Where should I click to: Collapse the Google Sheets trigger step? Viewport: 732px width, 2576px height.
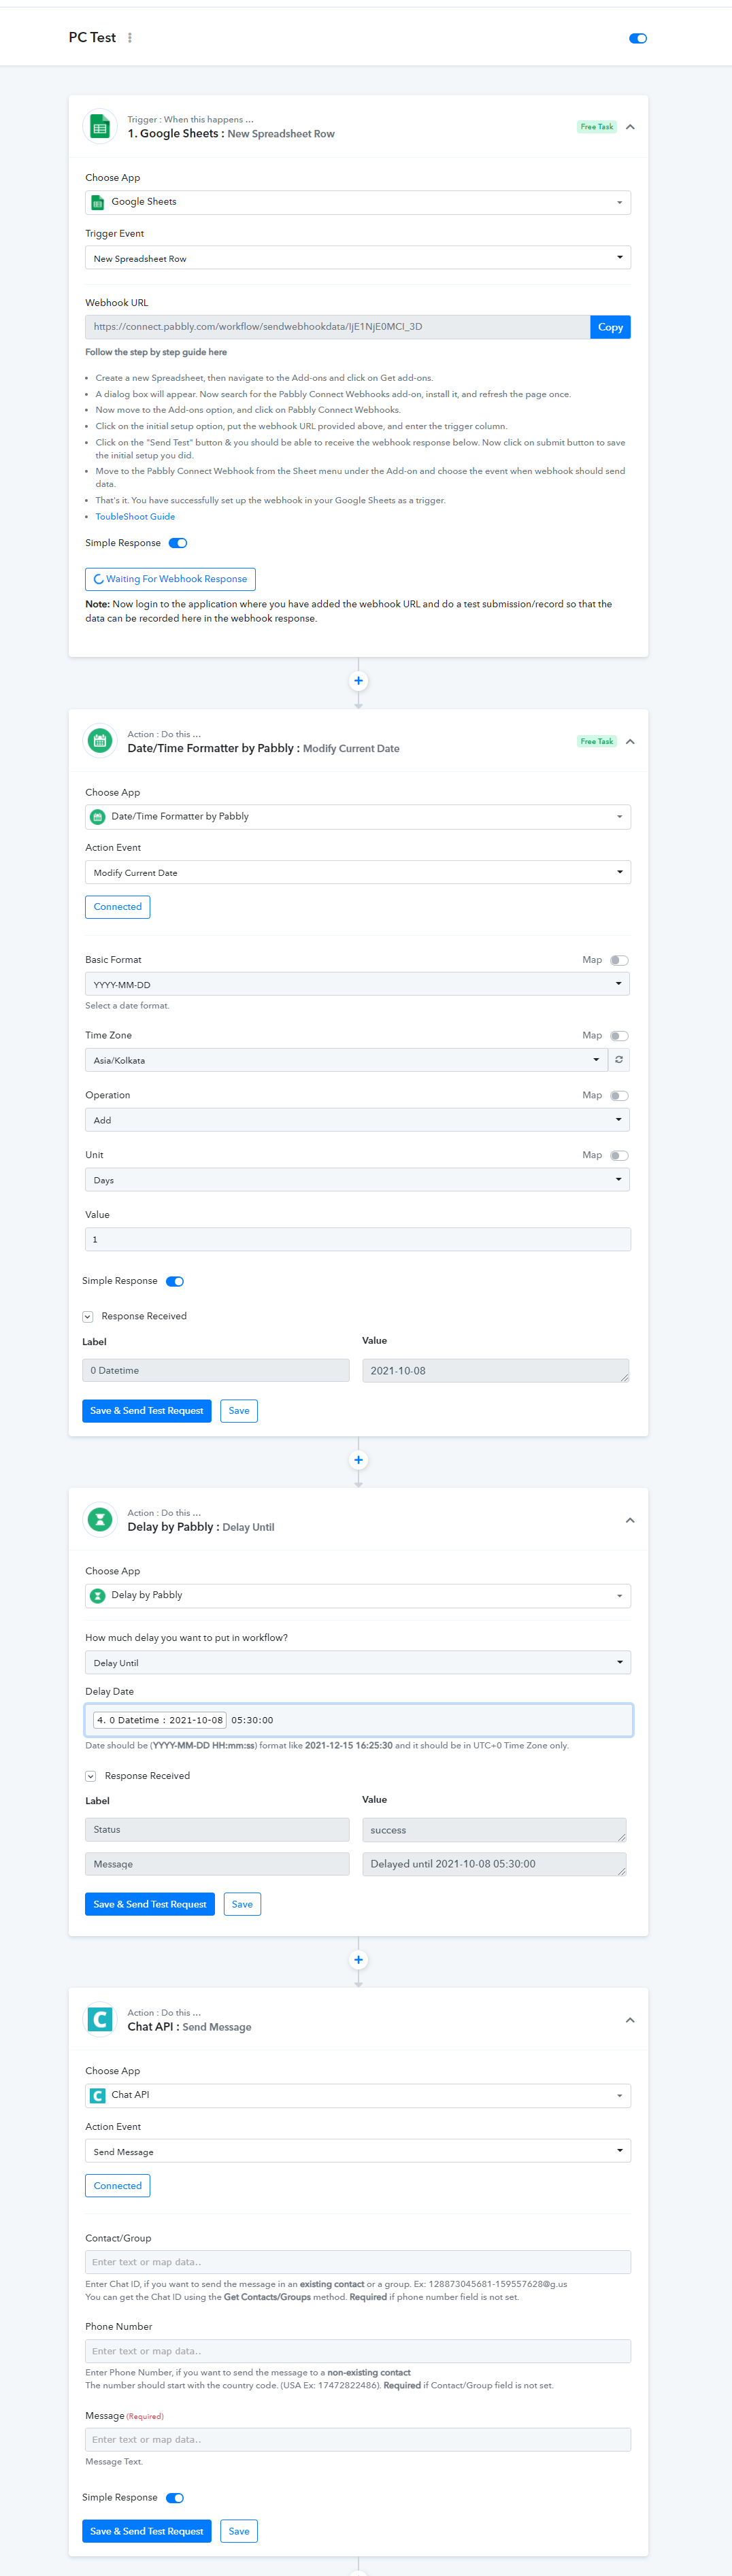pos(630,127)
